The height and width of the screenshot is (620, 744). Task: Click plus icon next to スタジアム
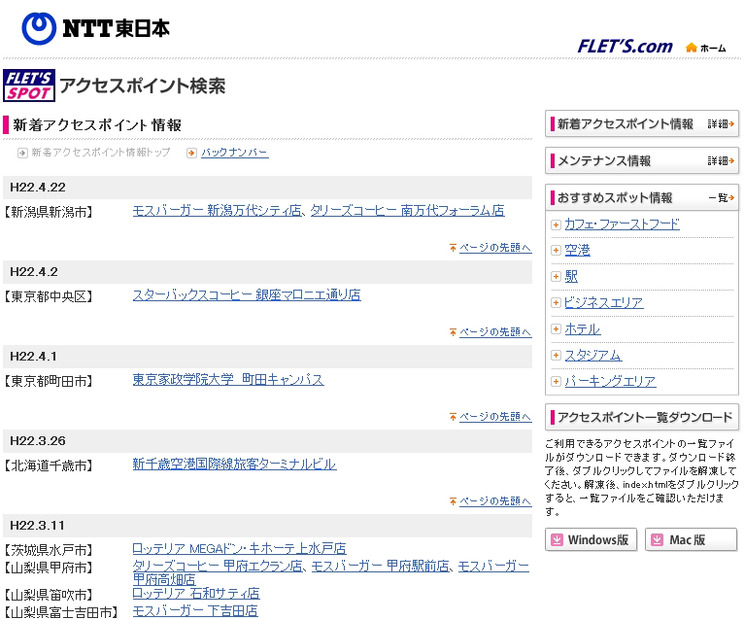[x=556, y=355]
